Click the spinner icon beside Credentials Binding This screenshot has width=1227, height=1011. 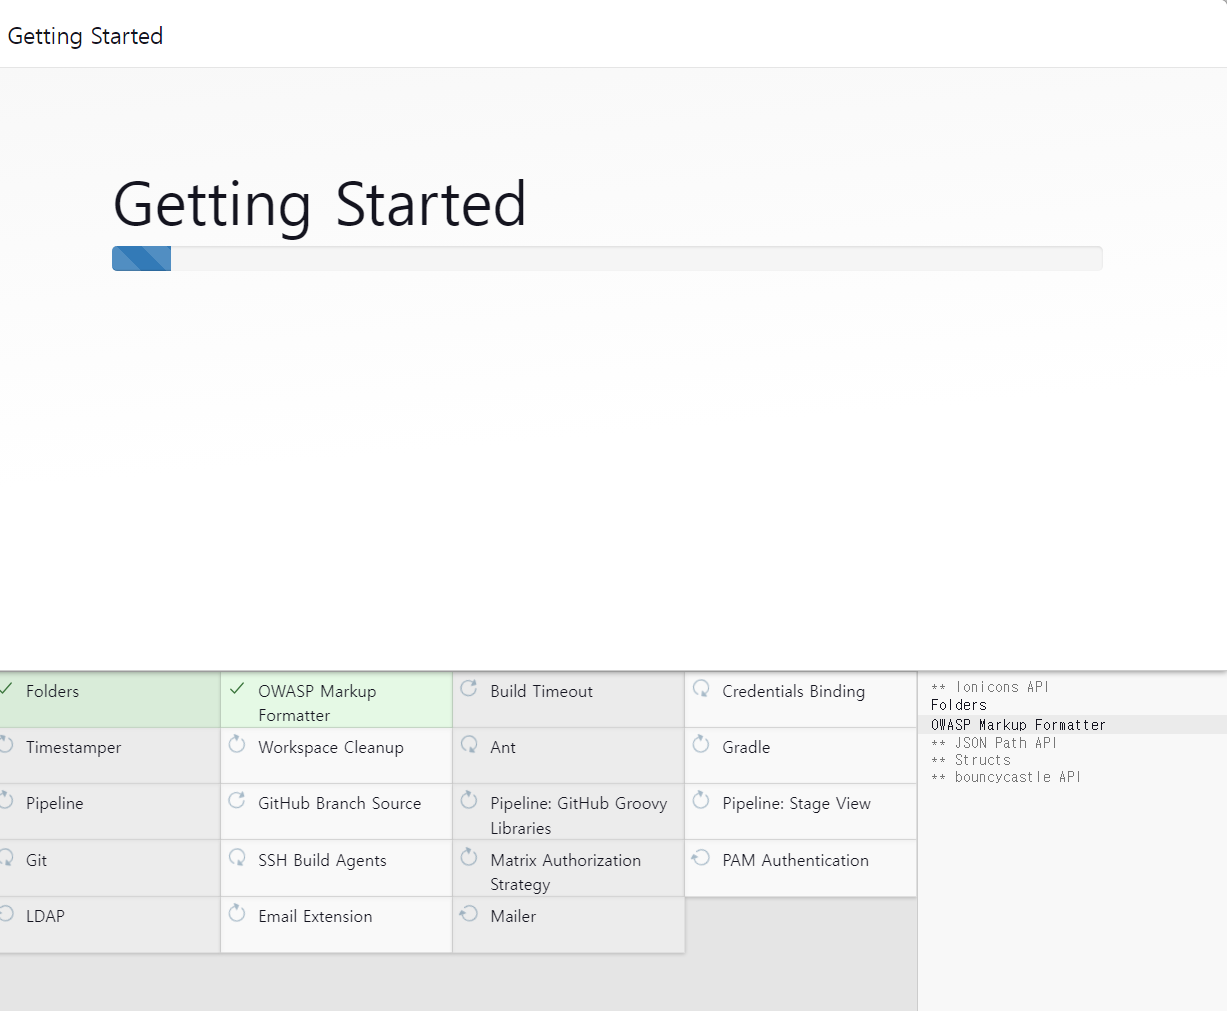click(701, 688)
